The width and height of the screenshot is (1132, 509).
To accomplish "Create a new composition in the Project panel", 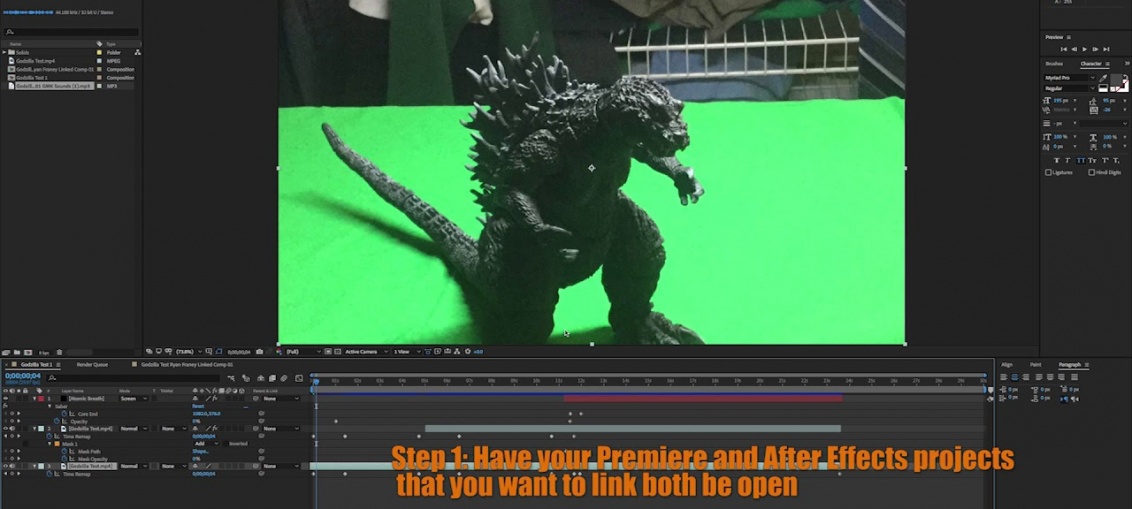I will click(28, 352).
